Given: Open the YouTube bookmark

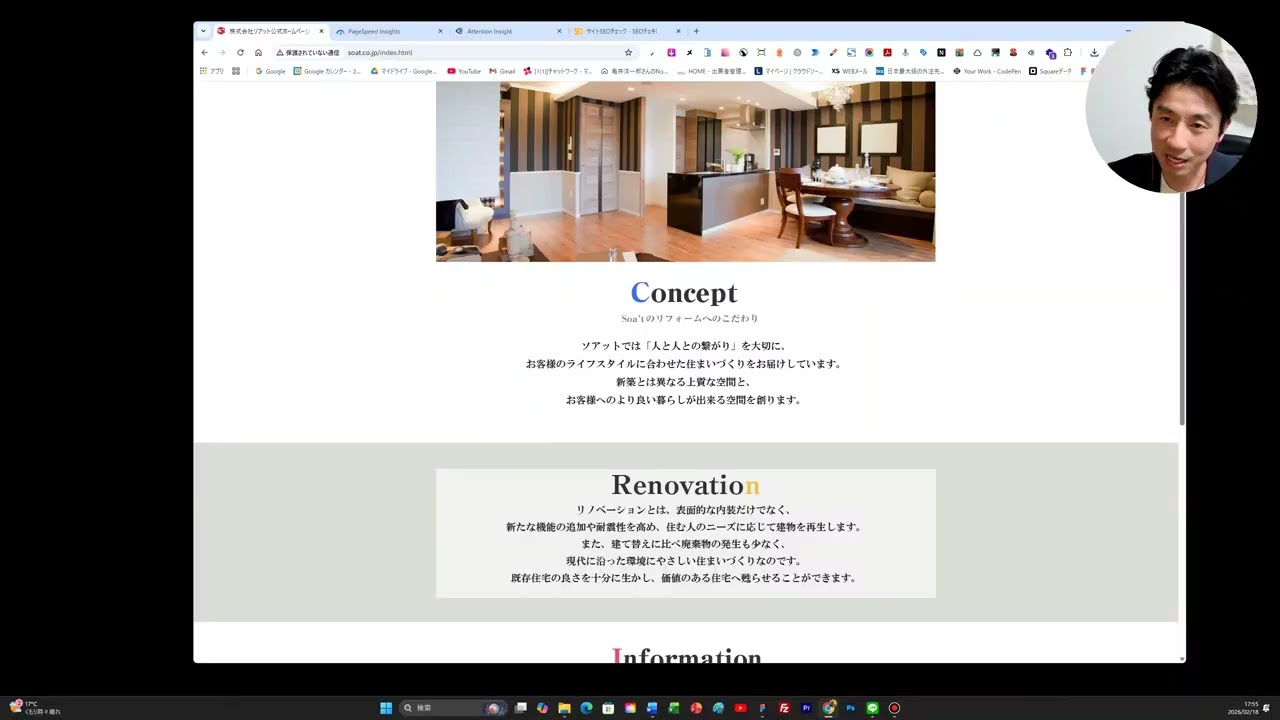Looking at the screenshot, I should coord(464,71).
